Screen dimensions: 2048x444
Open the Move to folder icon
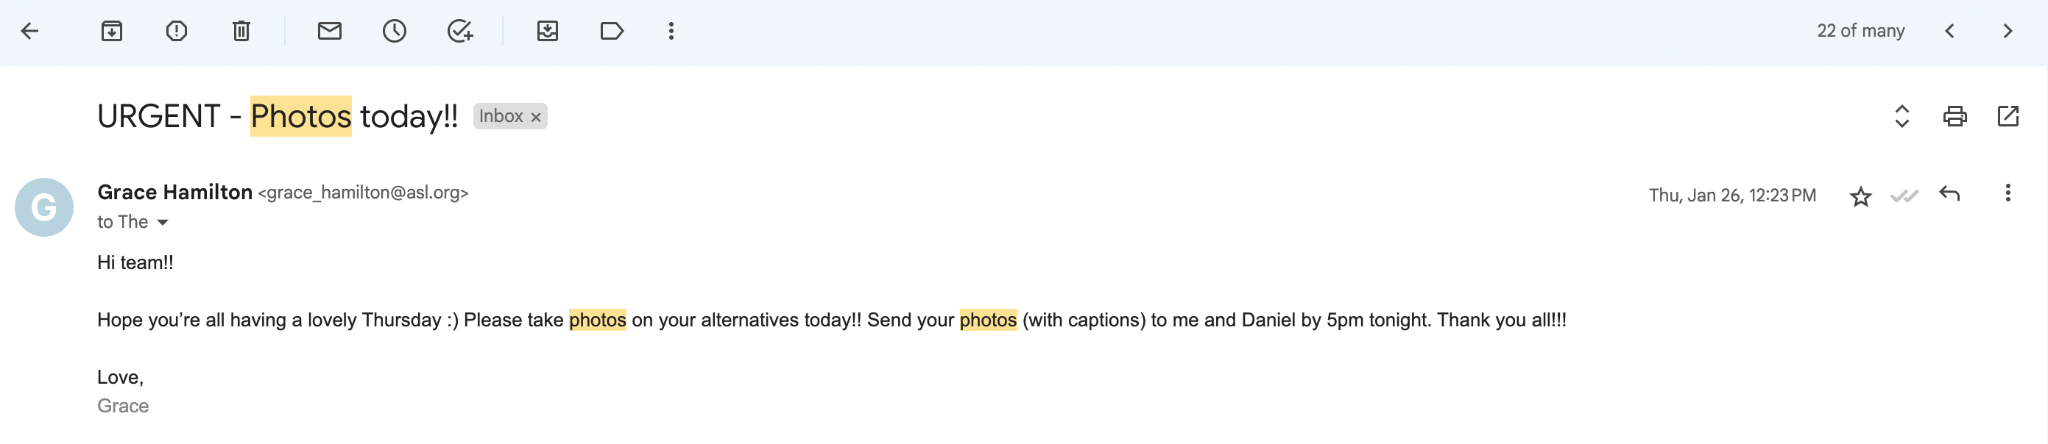547,31
